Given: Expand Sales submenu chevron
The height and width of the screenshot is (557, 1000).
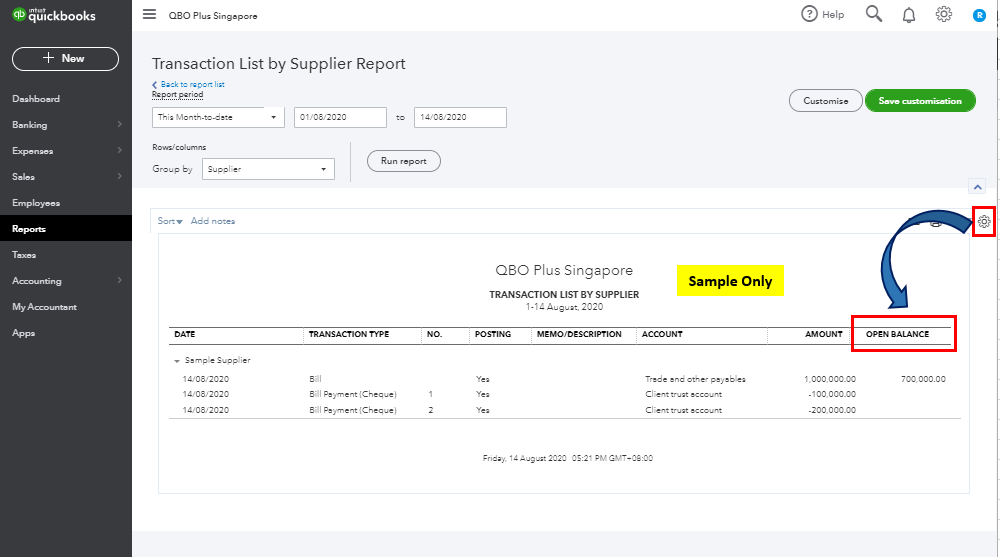Looking at the screenshot, I should tap(119, 176).
